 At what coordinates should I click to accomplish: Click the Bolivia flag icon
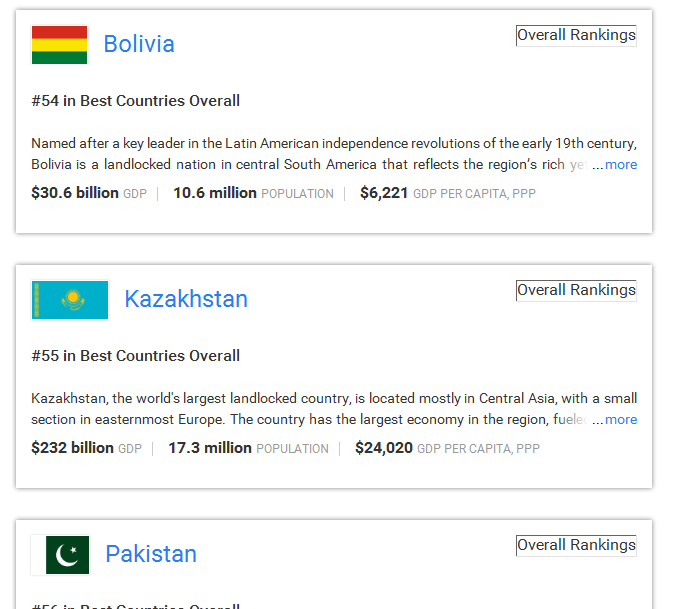(59, 45)
